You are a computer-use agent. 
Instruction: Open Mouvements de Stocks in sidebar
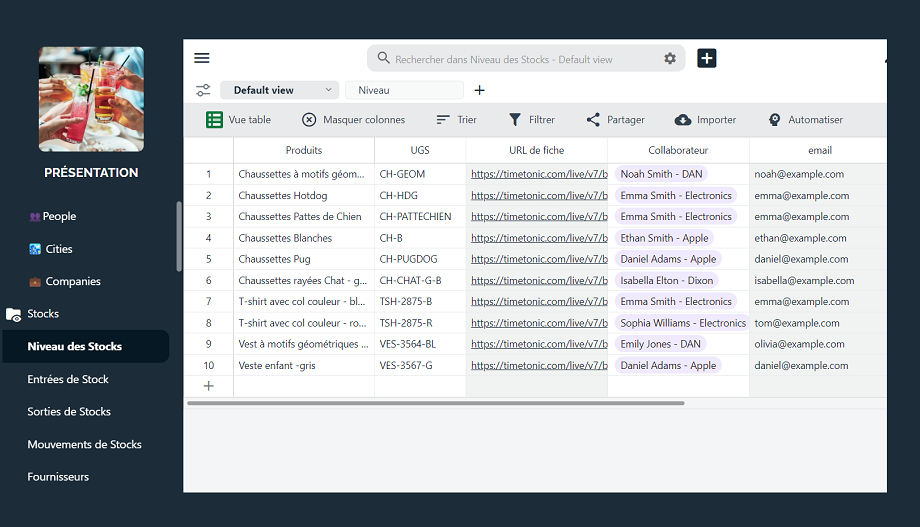point(84,444)
